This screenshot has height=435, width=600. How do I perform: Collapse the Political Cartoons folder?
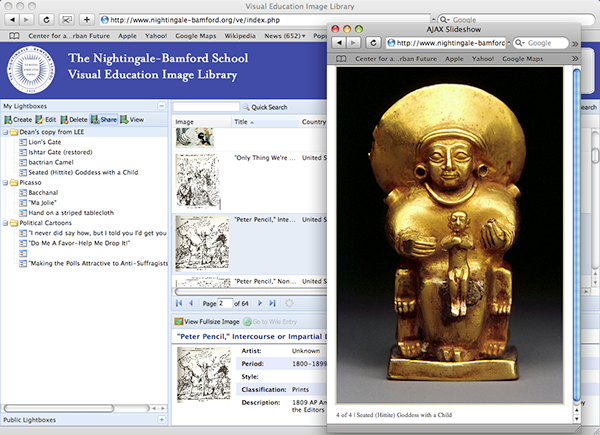pos(5,223)
